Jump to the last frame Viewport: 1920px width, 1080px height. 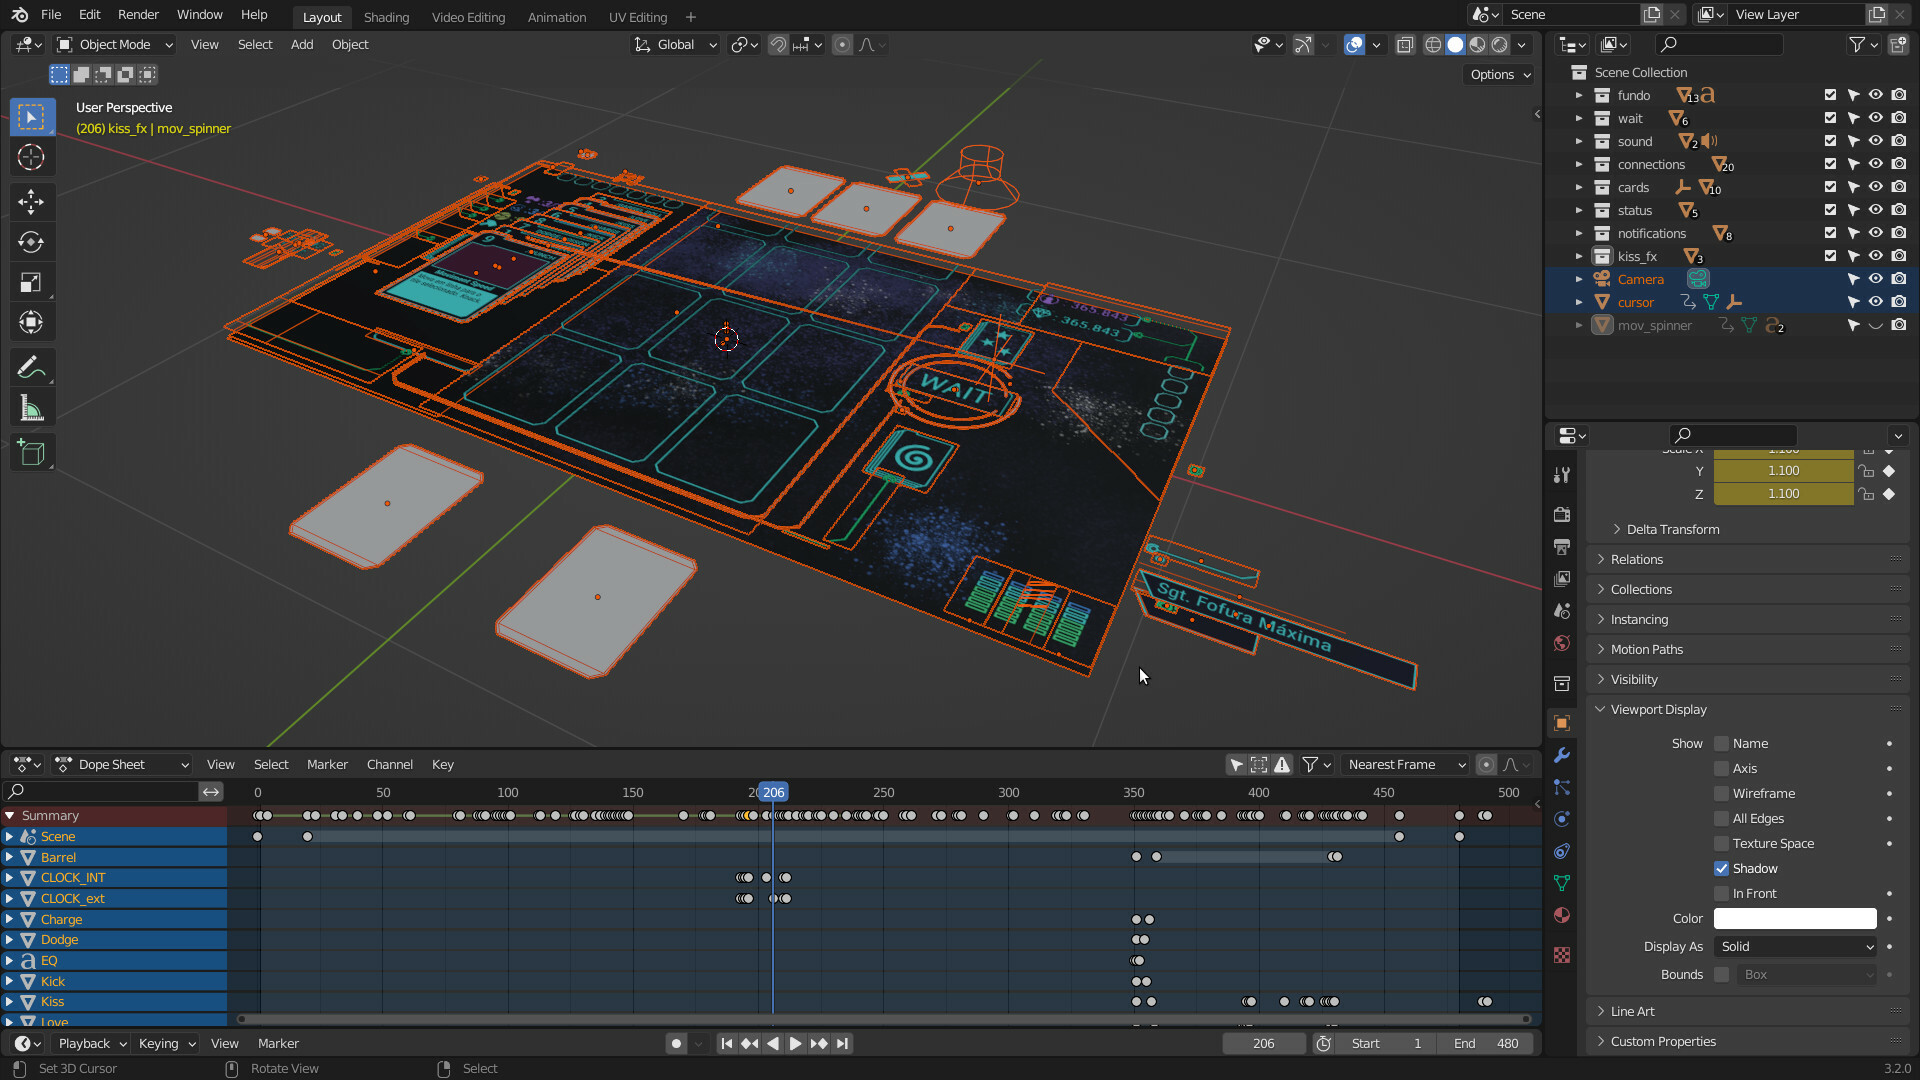click(842, 1044)
